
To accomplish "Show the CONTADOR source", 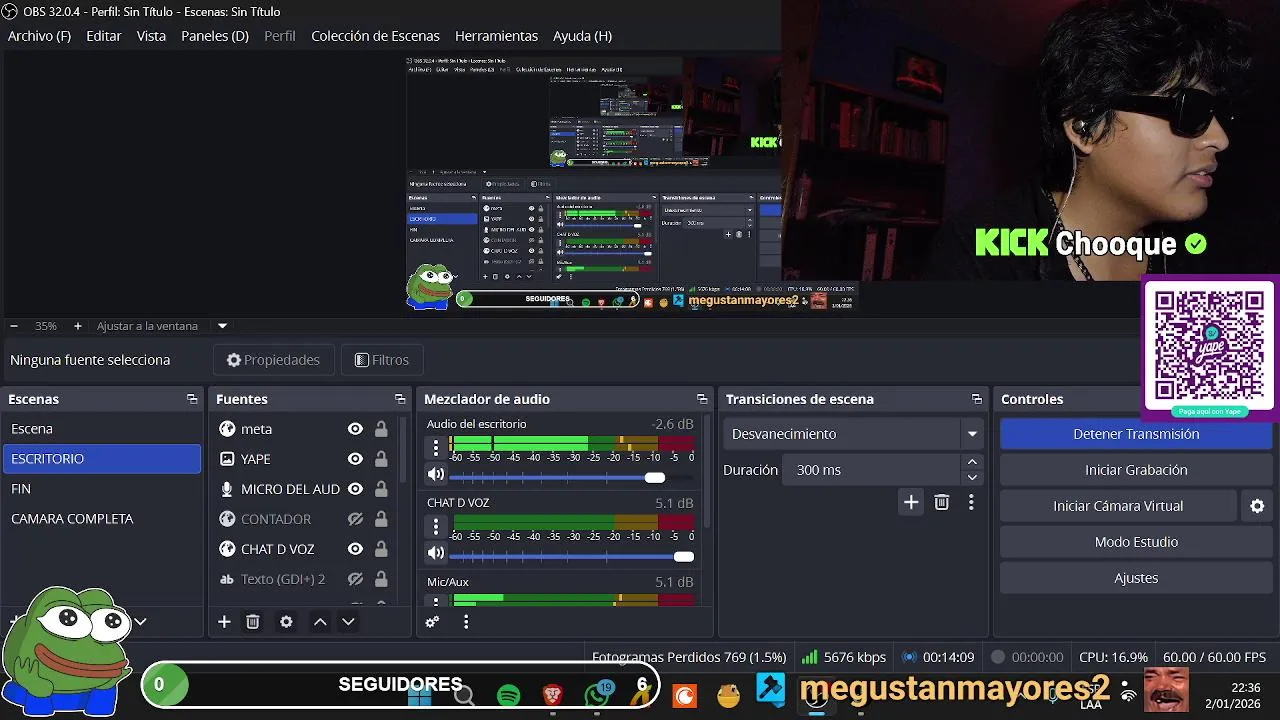I will coord(355,519).
